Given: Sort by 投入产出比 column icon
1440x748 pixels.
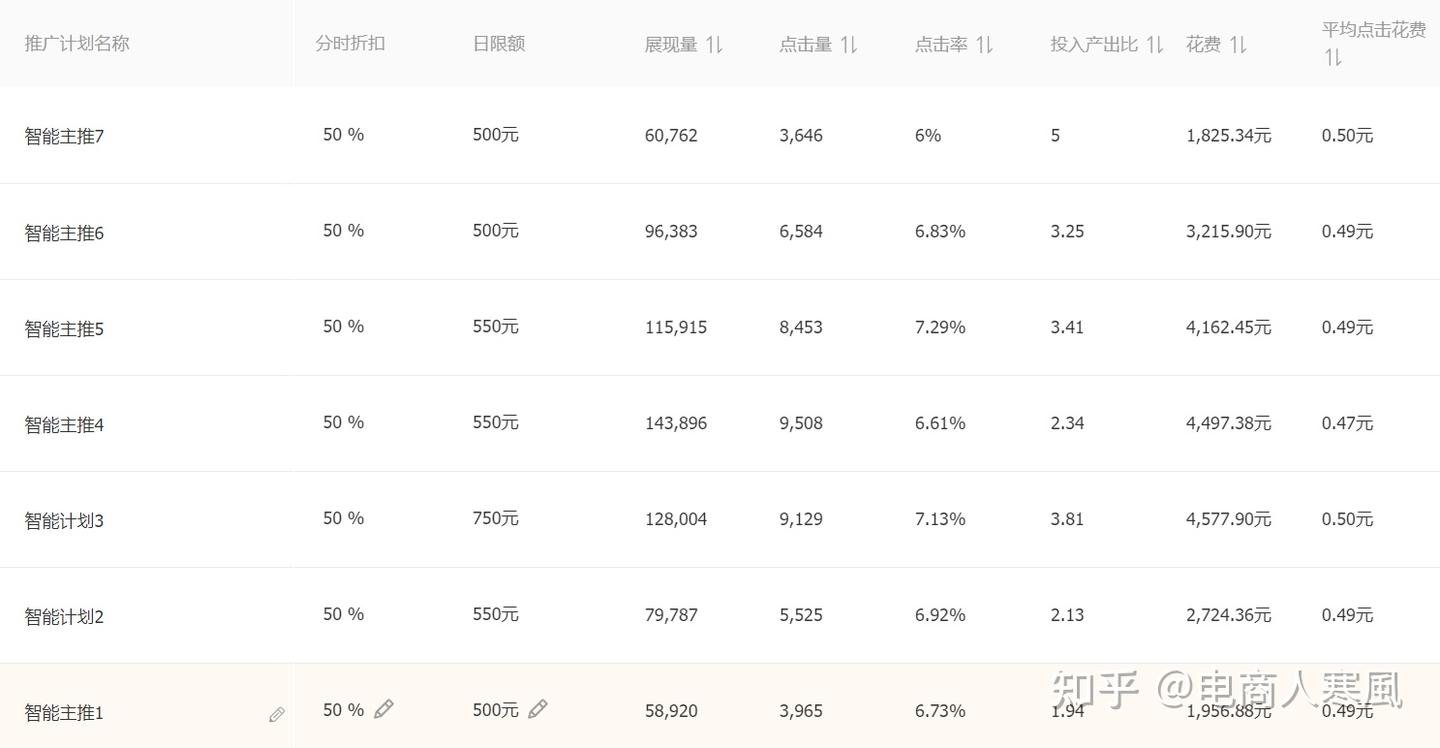Looking at the screenshot, I should (x=1155, y=44).
